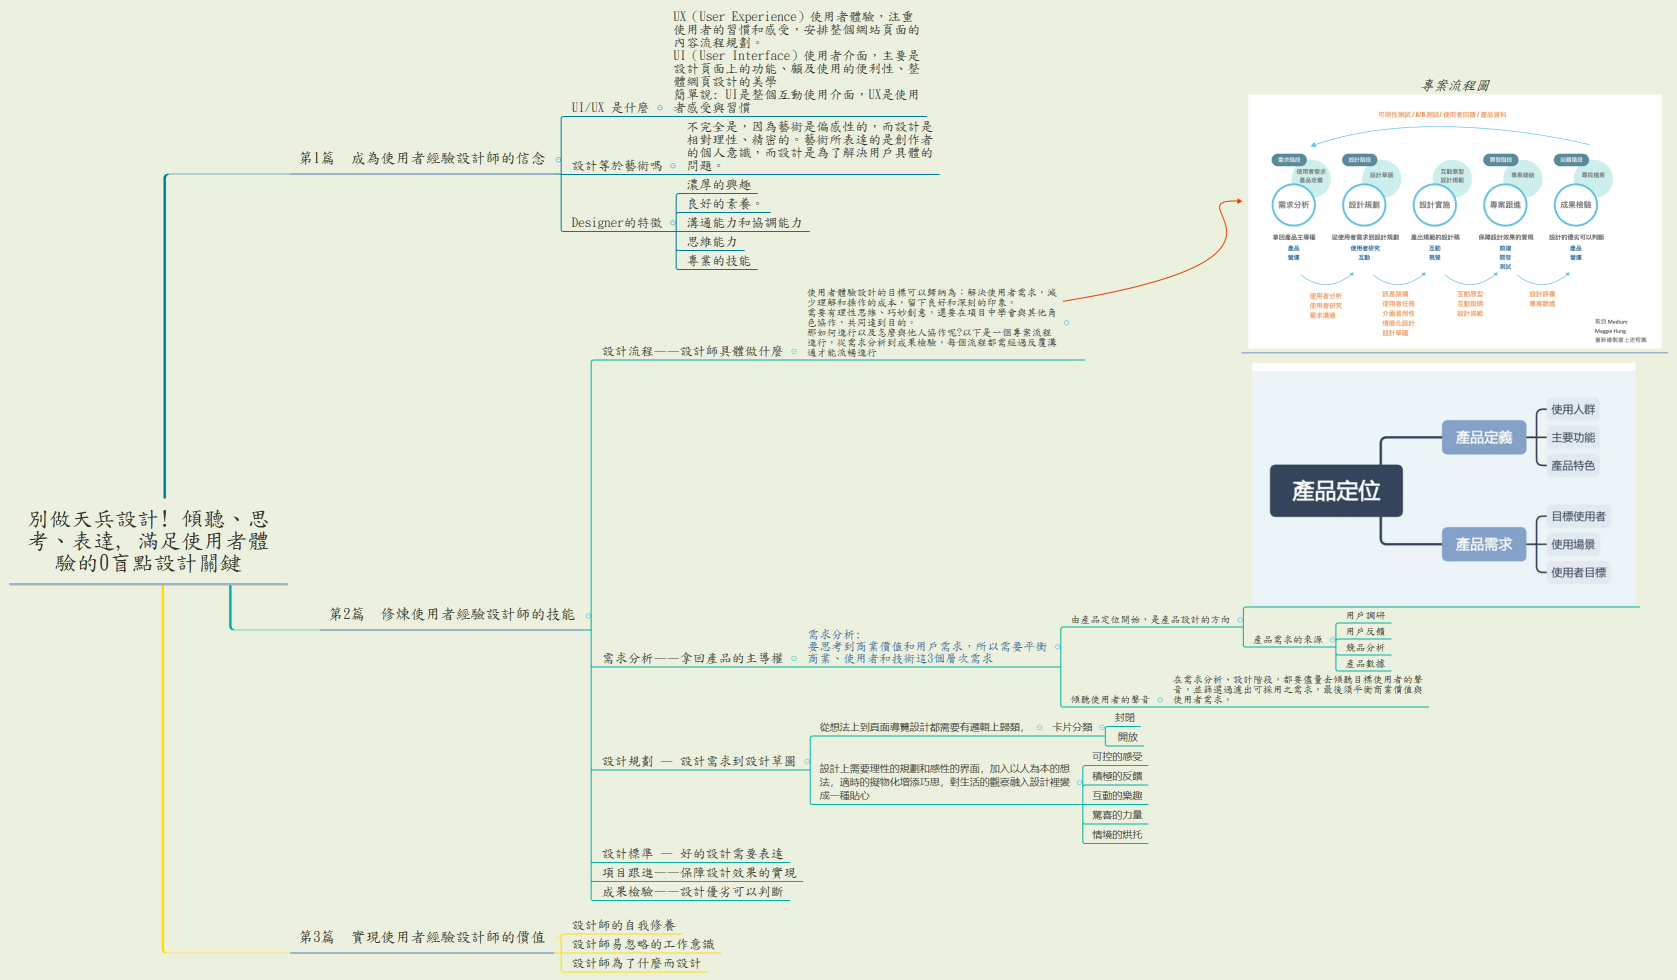The height and width of the screenshot is (980, 1677).
Task: Select the '第3篇 實現使用者經驗設計師的價值' node
Action: point(422,937)
